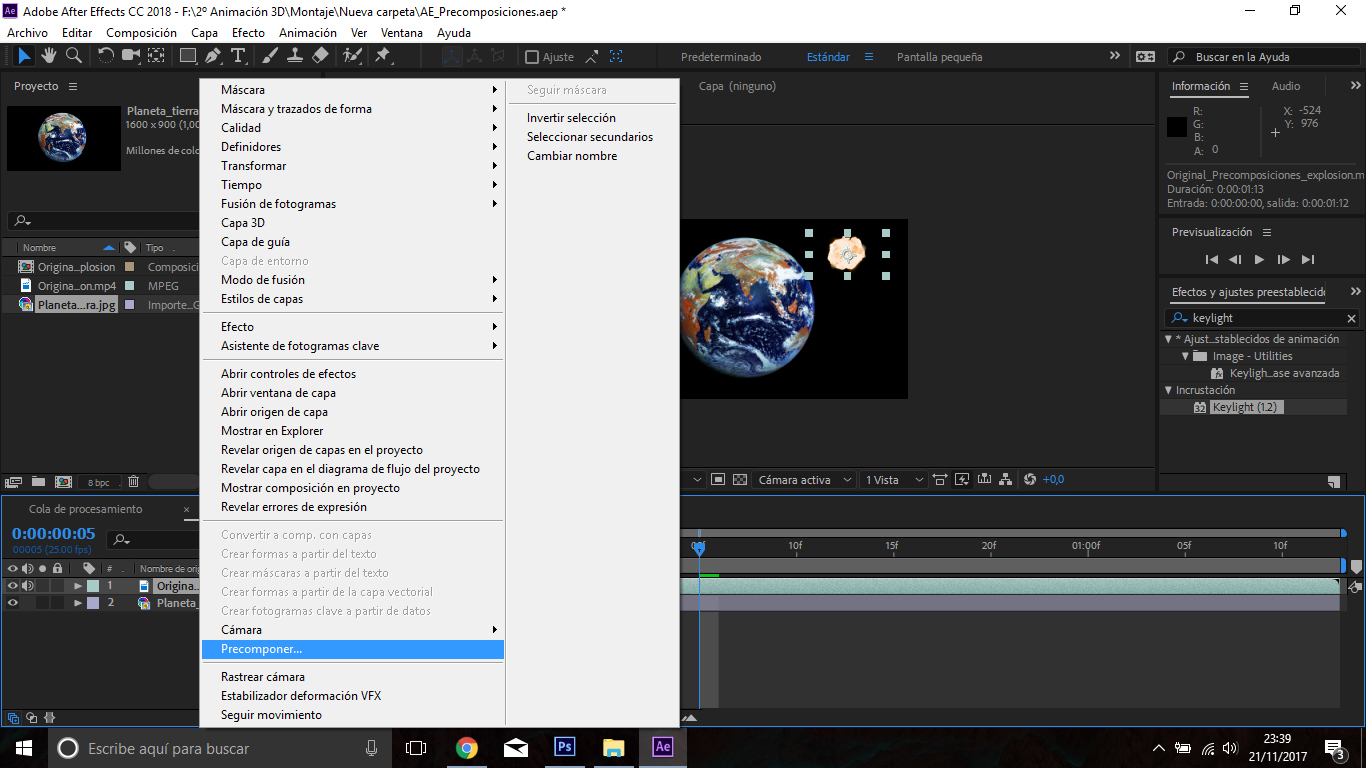Activate the Rotation tool
1366x768 pixels.
(106, 57)
